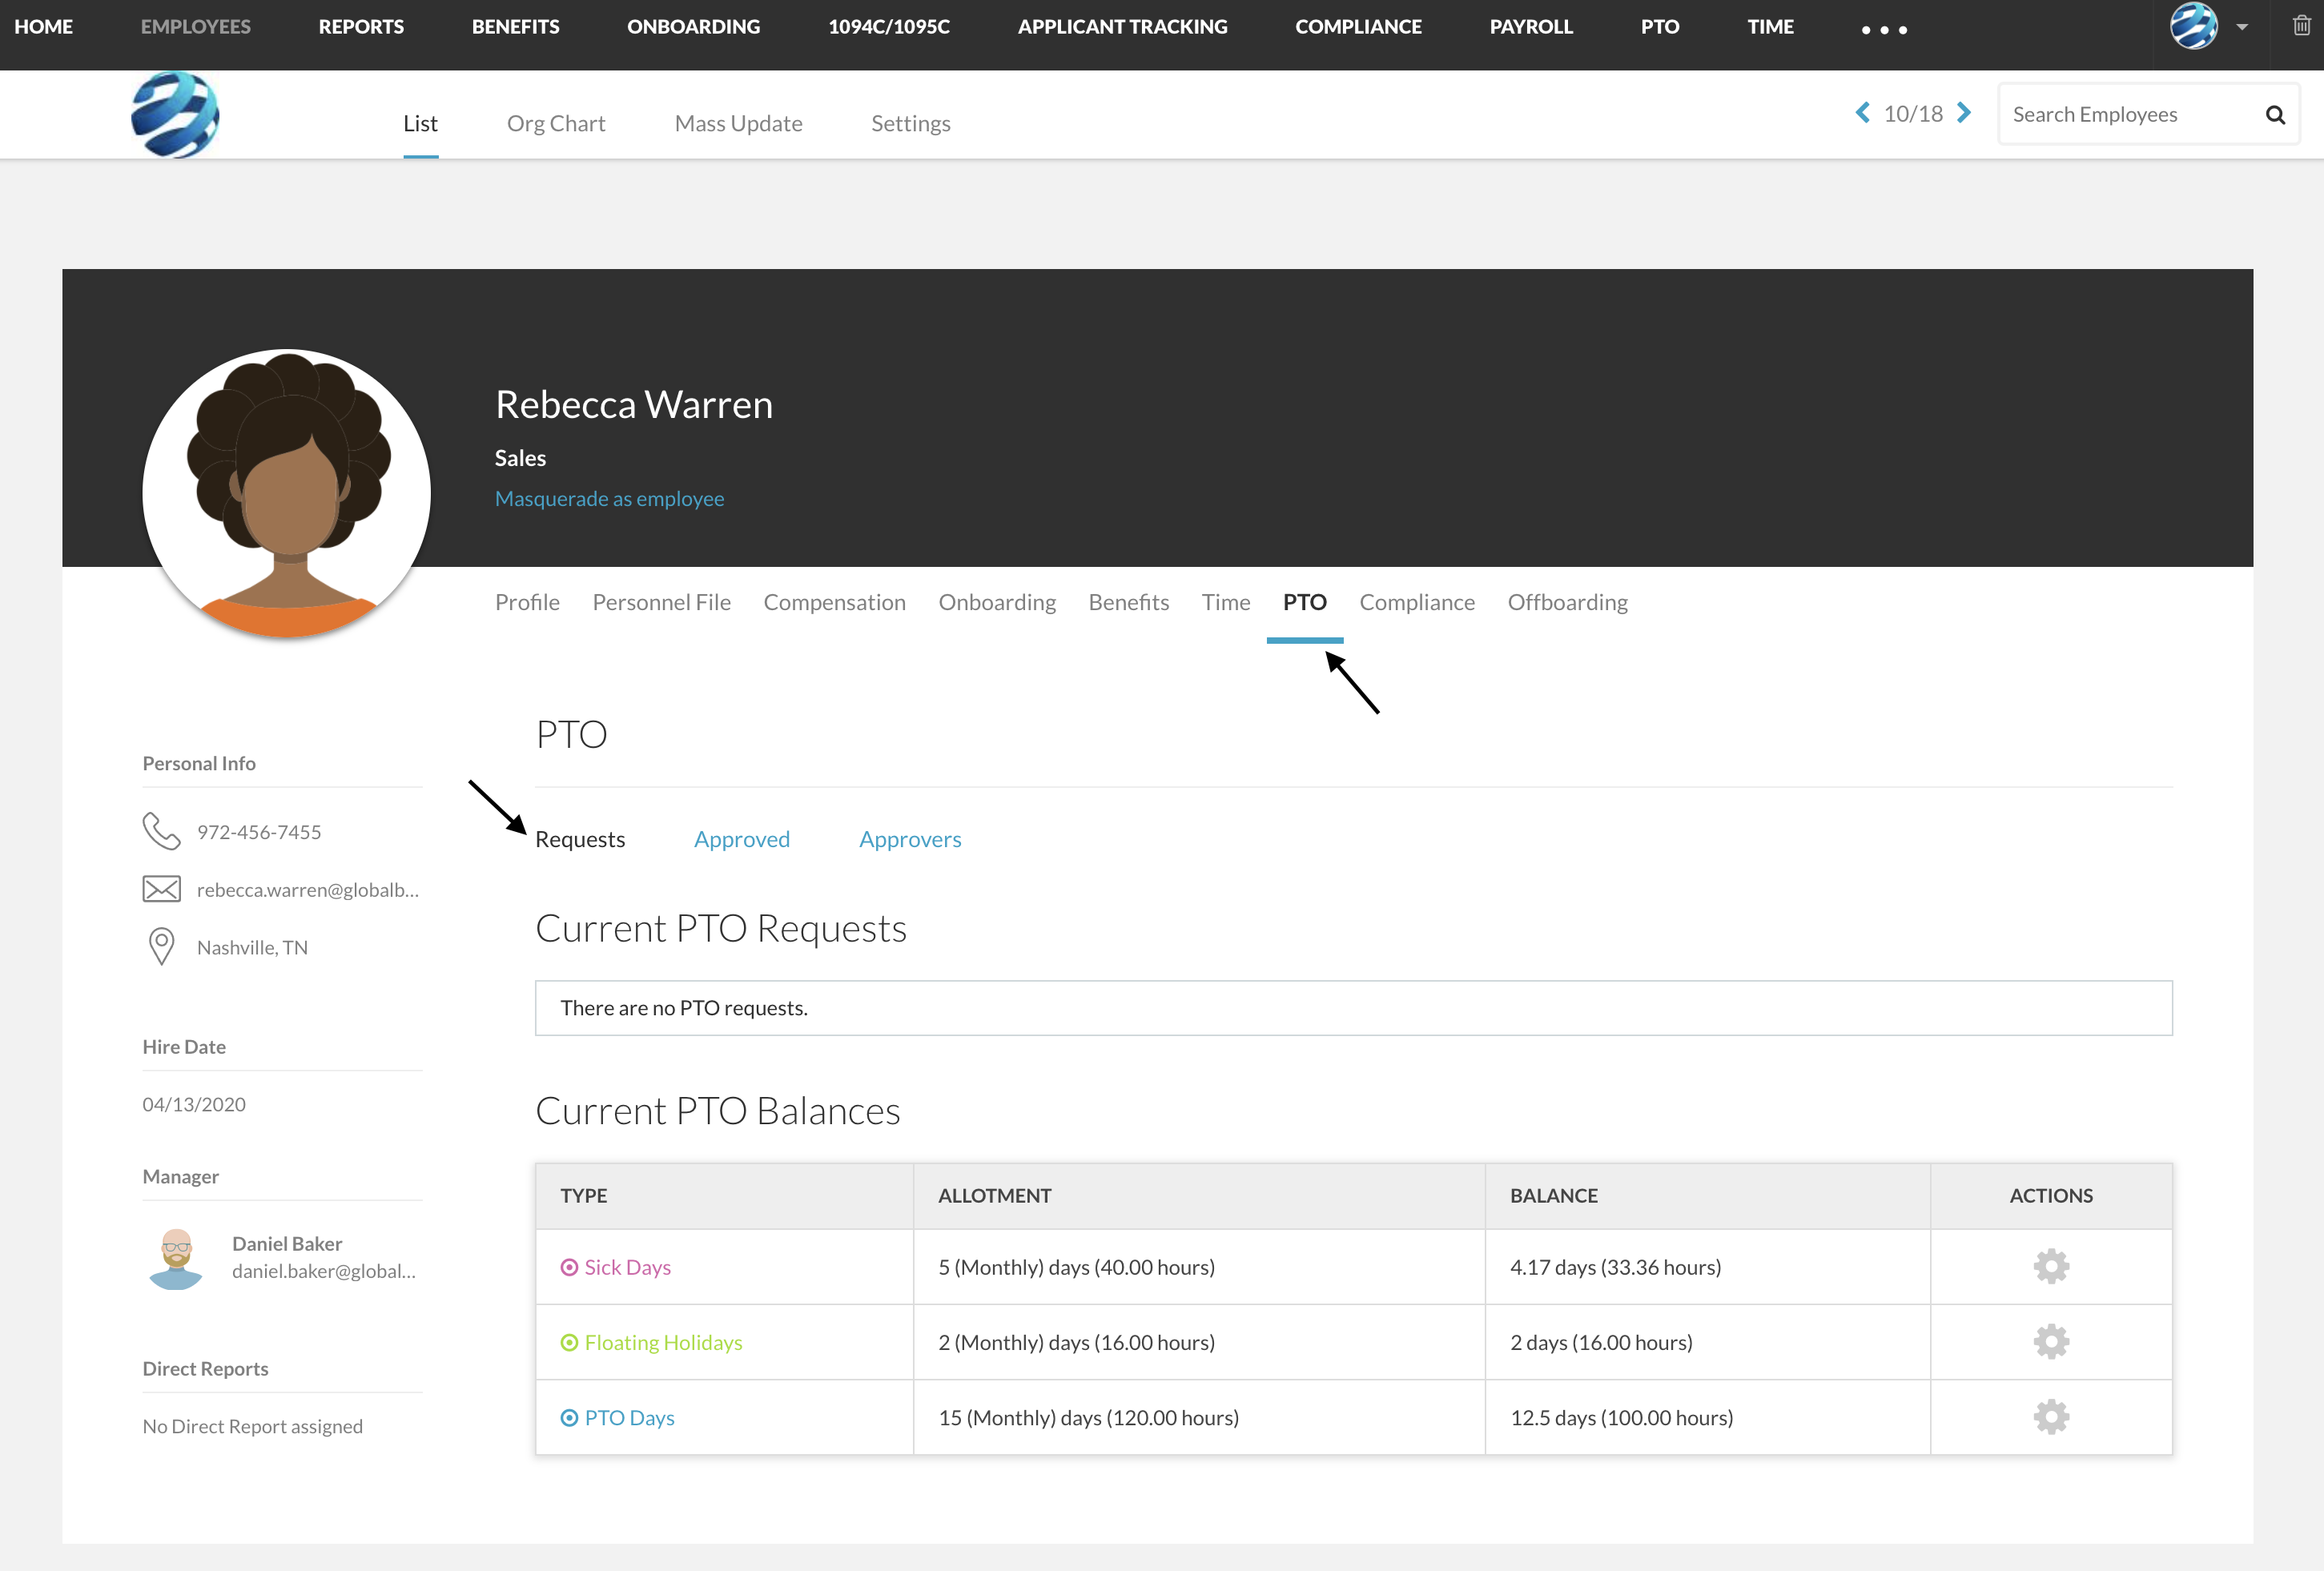The image size is (2324, 1571).
Task: Open the COMPLIANCE top menu
Action: [1358, 27]
